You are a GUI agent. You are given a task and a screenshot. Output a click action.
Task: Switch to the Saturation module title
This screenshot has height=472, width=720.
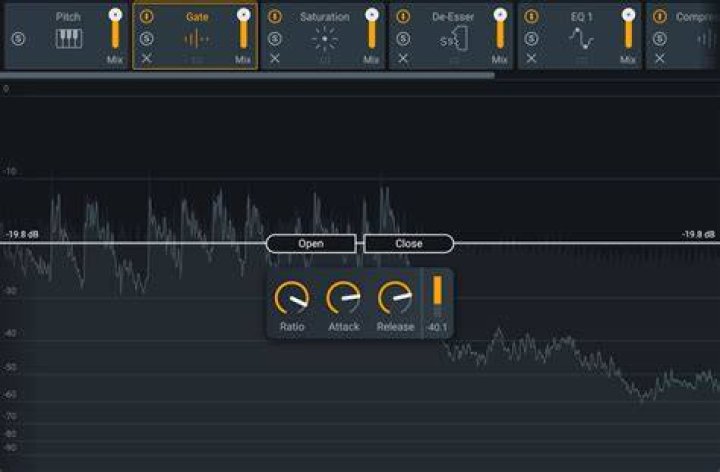click(x=325, y=17)
